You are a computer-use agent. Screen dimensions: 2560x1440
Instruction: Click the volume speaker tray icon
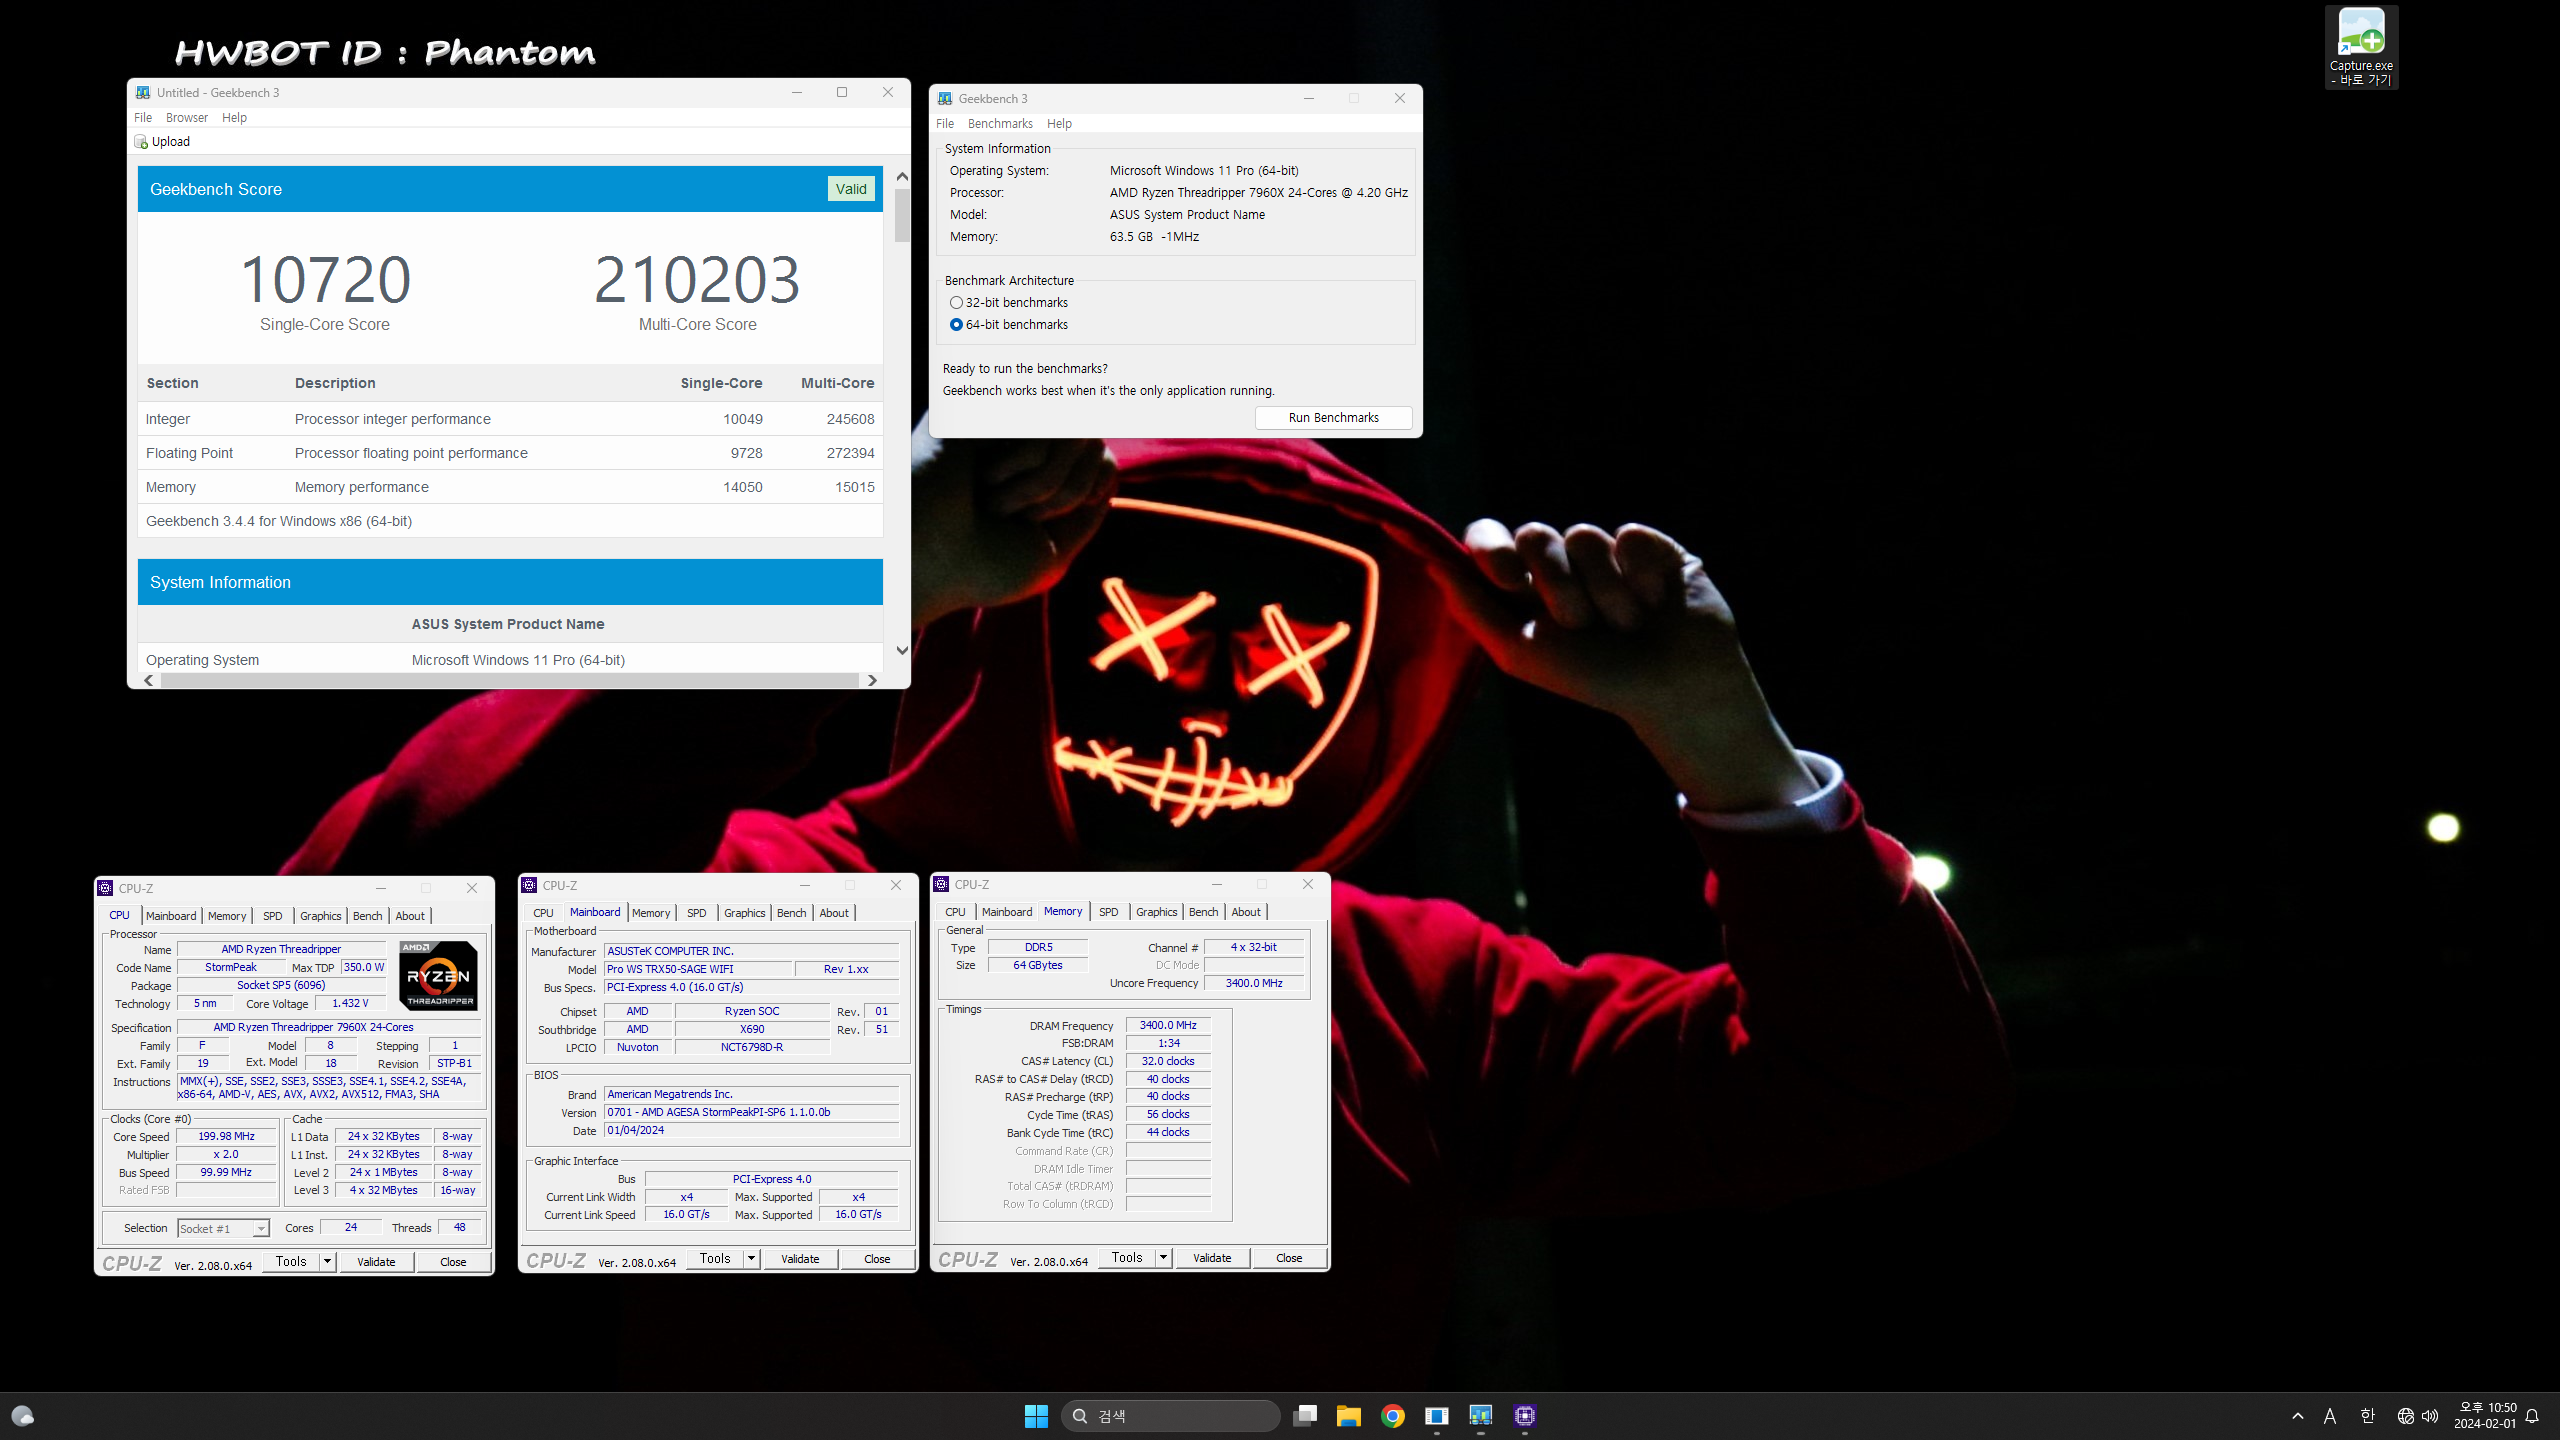[2430, 1415]
